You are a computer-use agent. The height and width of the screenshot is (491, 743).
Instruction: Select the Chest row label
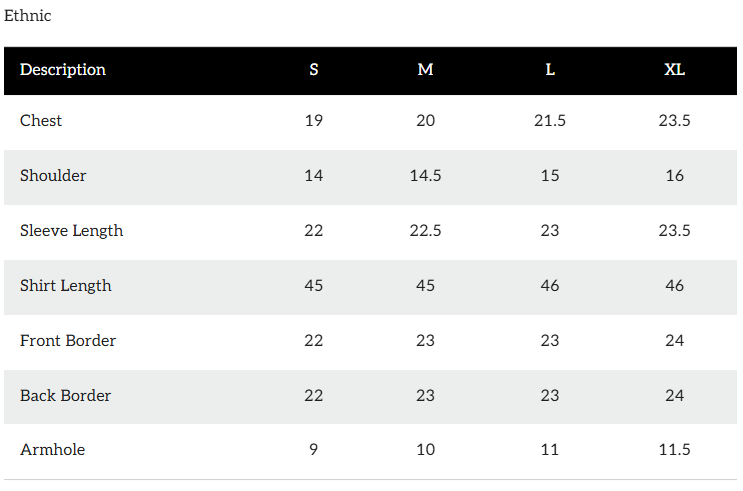tap(41, 121)
